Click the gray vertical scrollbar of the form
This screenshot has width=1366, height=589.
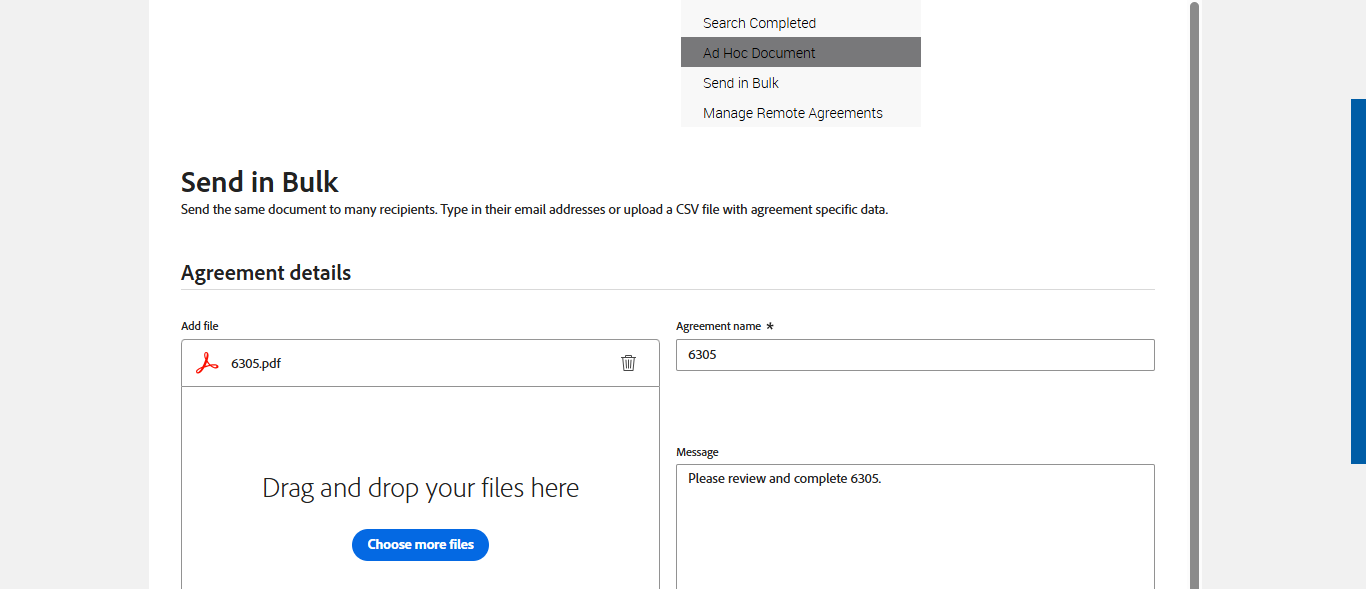(1194, 300)
